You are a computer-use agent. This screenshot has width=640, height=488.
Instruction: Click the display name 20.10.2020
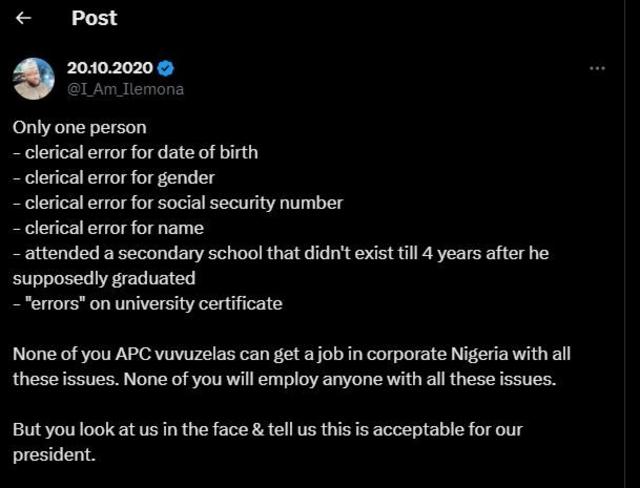point(110,68)
